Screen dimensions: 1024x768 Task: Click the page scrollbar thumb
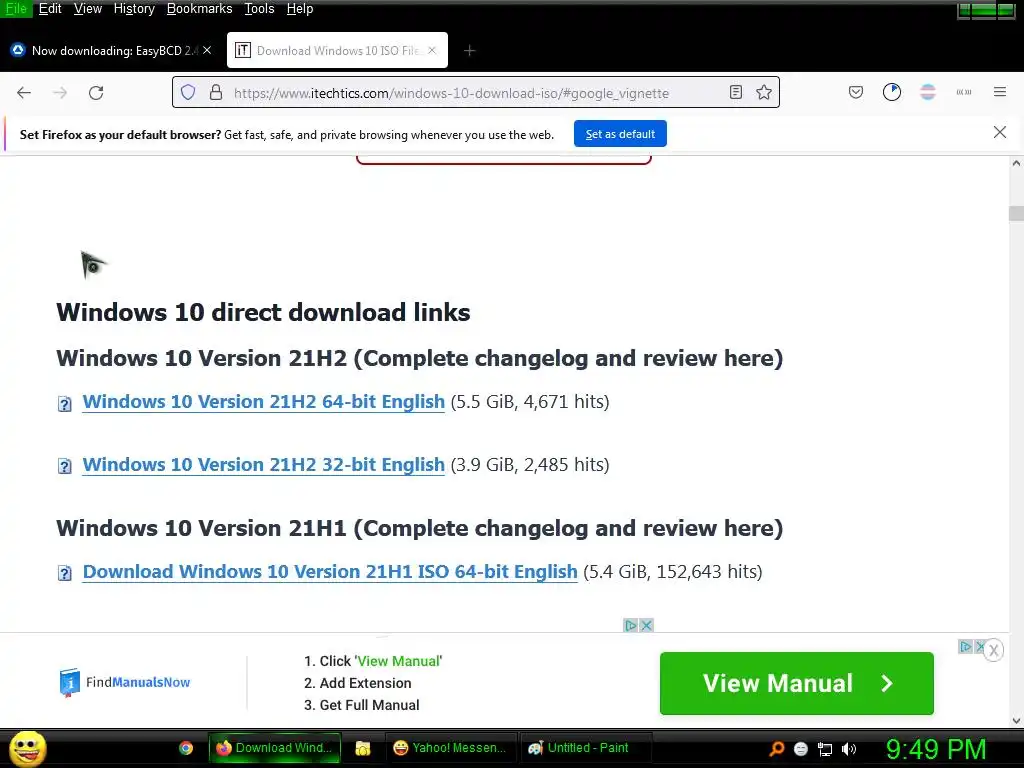coord(1016,214)
